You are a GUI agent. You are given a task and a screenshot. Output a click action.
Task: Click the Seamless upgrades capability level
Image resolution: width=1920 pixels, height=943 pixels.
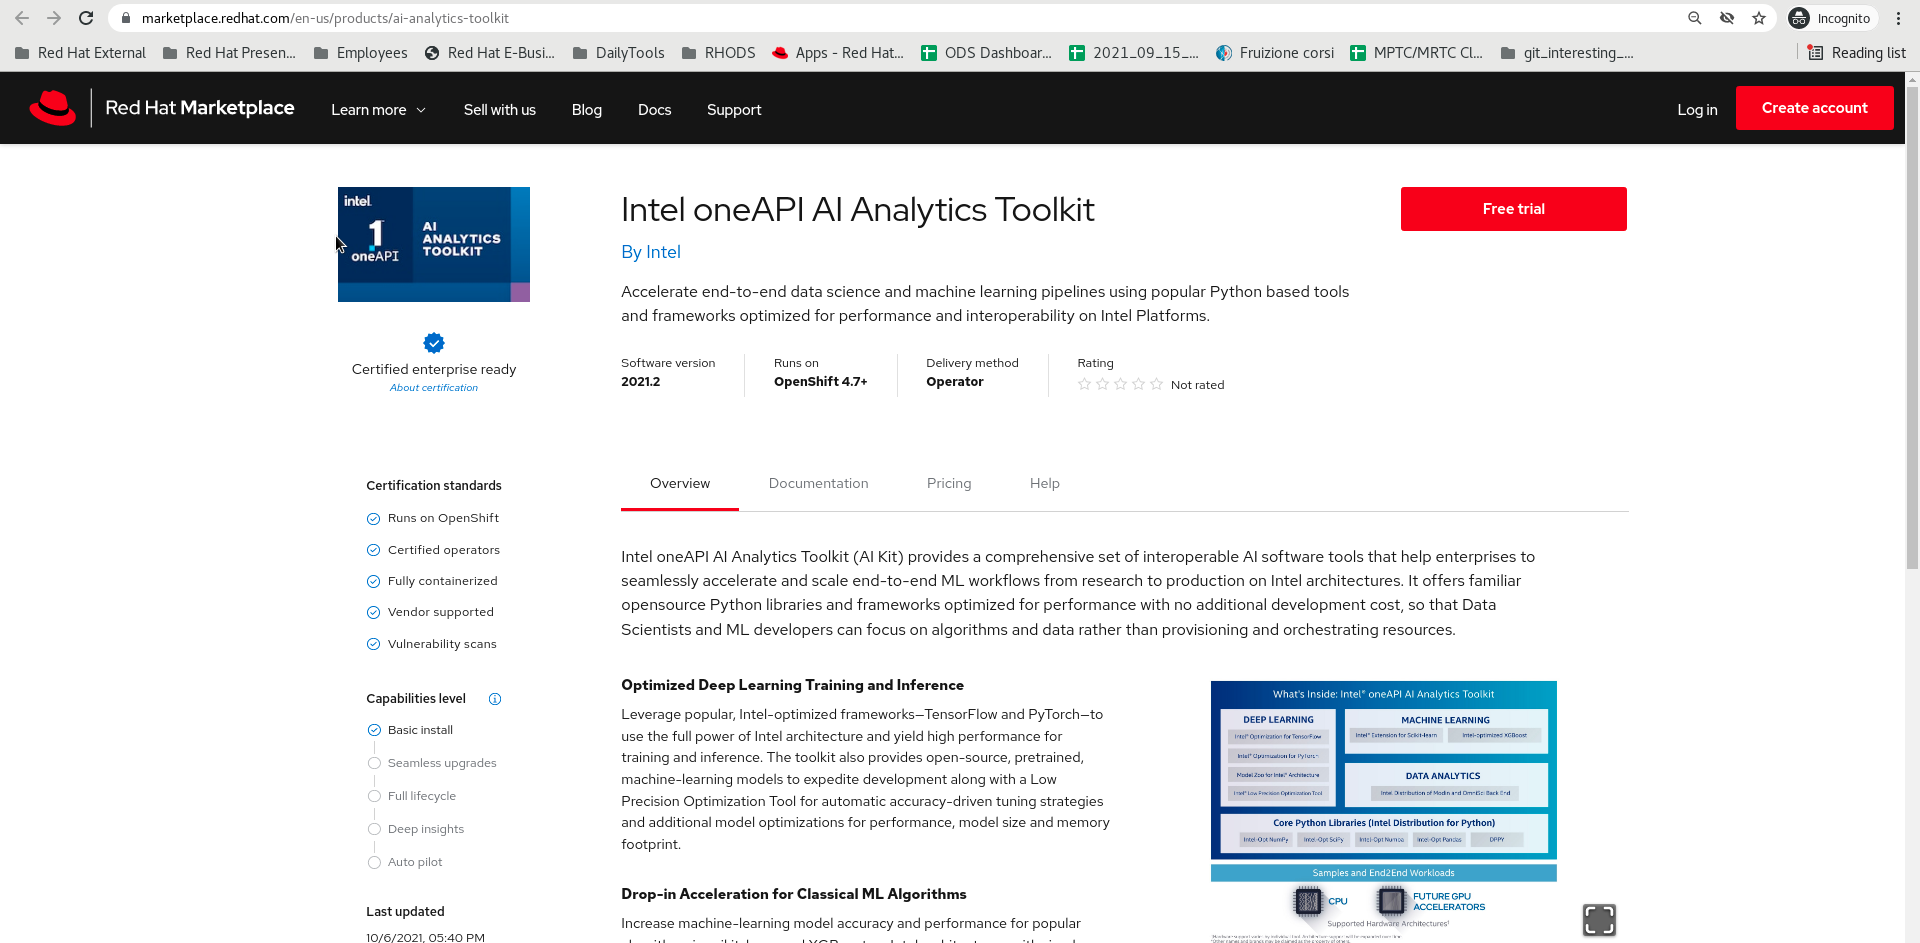(x=432, y=763)
